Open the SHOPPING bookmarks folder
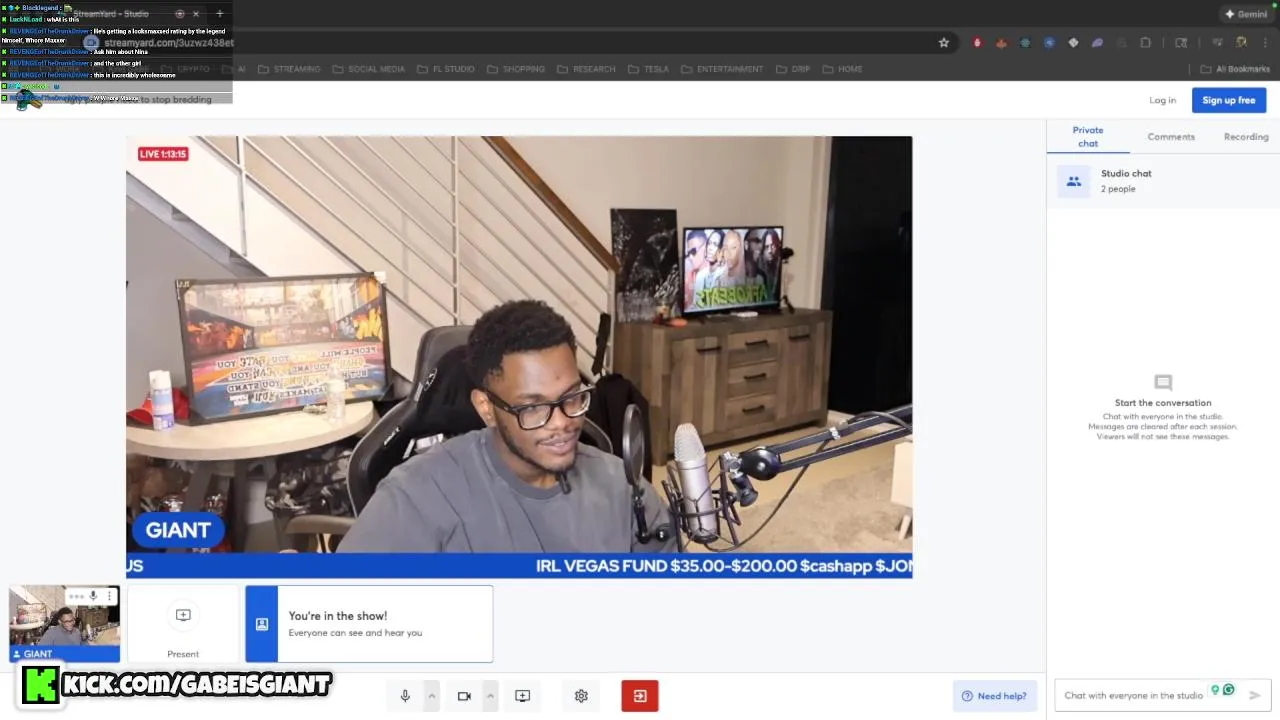1280x720 pixels. [x=516, y=69]
